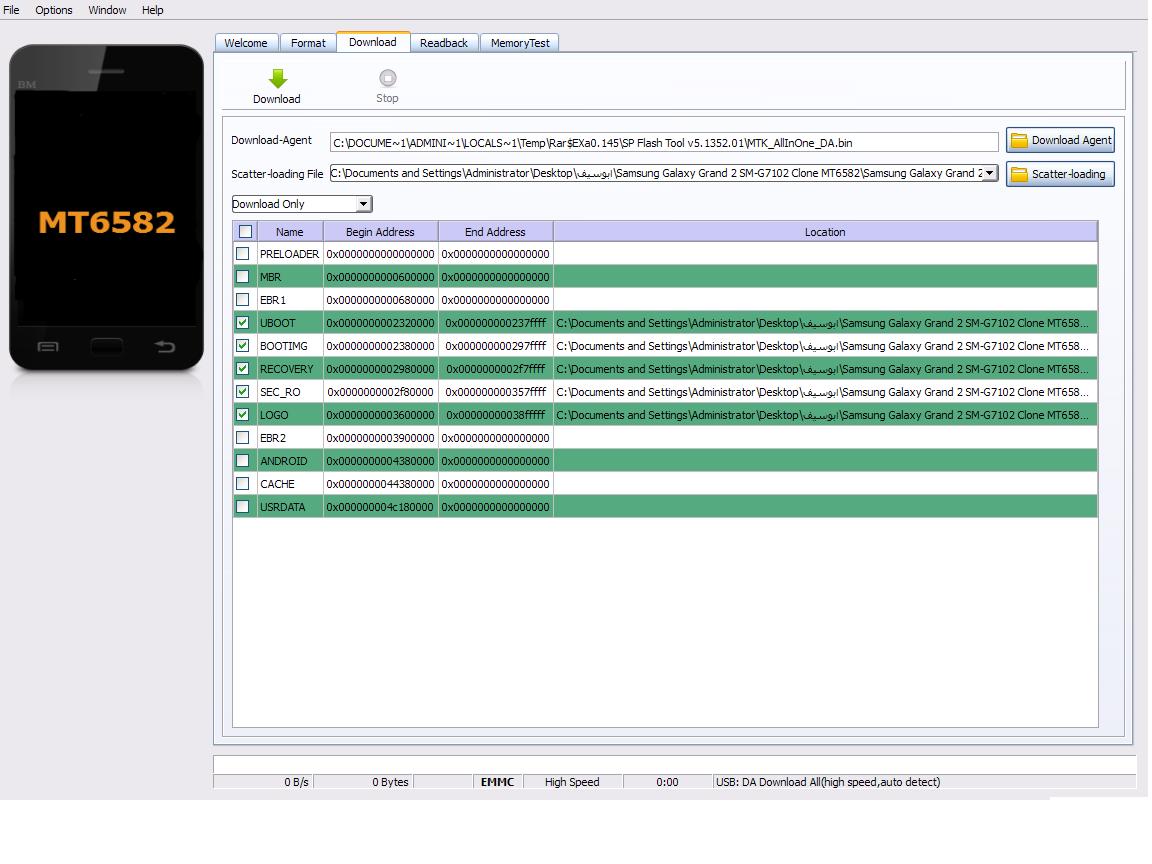Open the Download Only mode dropdown
The height and width of the screenshot is (864, 1152).
302,204
